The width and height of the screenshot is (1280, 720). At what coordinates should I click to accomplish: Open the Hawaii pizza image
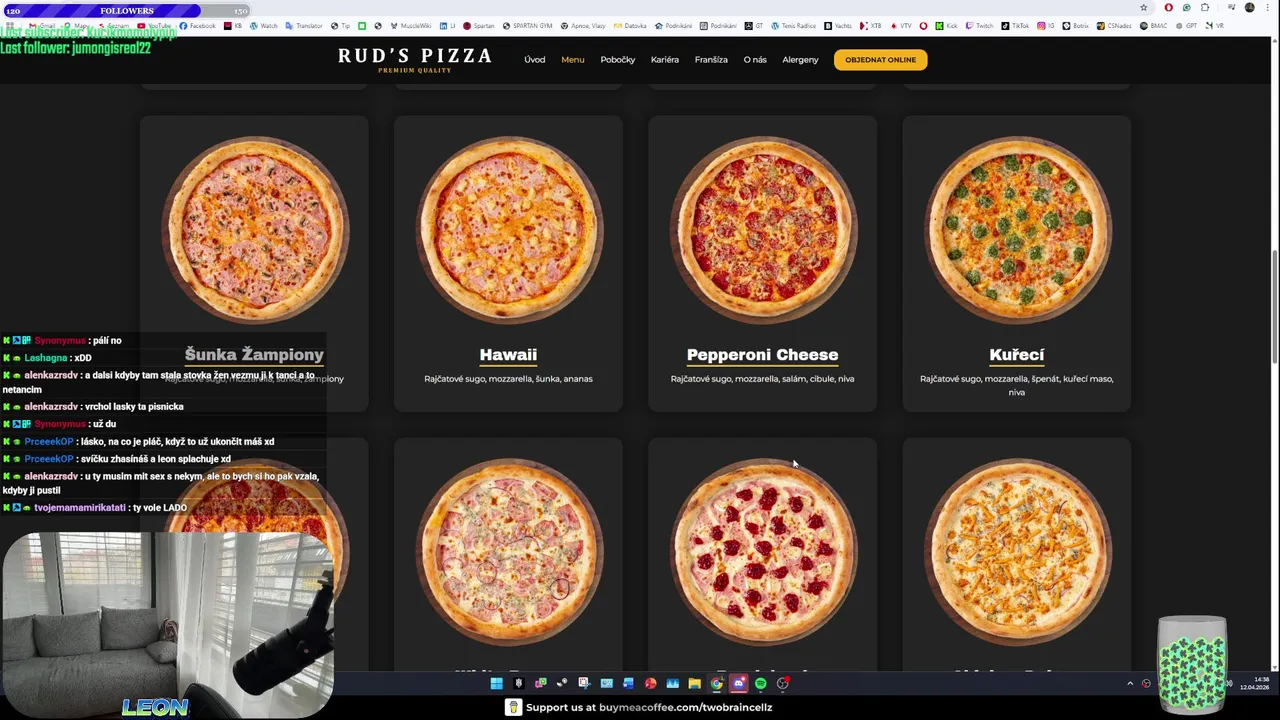pyautogui.click(x=508, y=230)
